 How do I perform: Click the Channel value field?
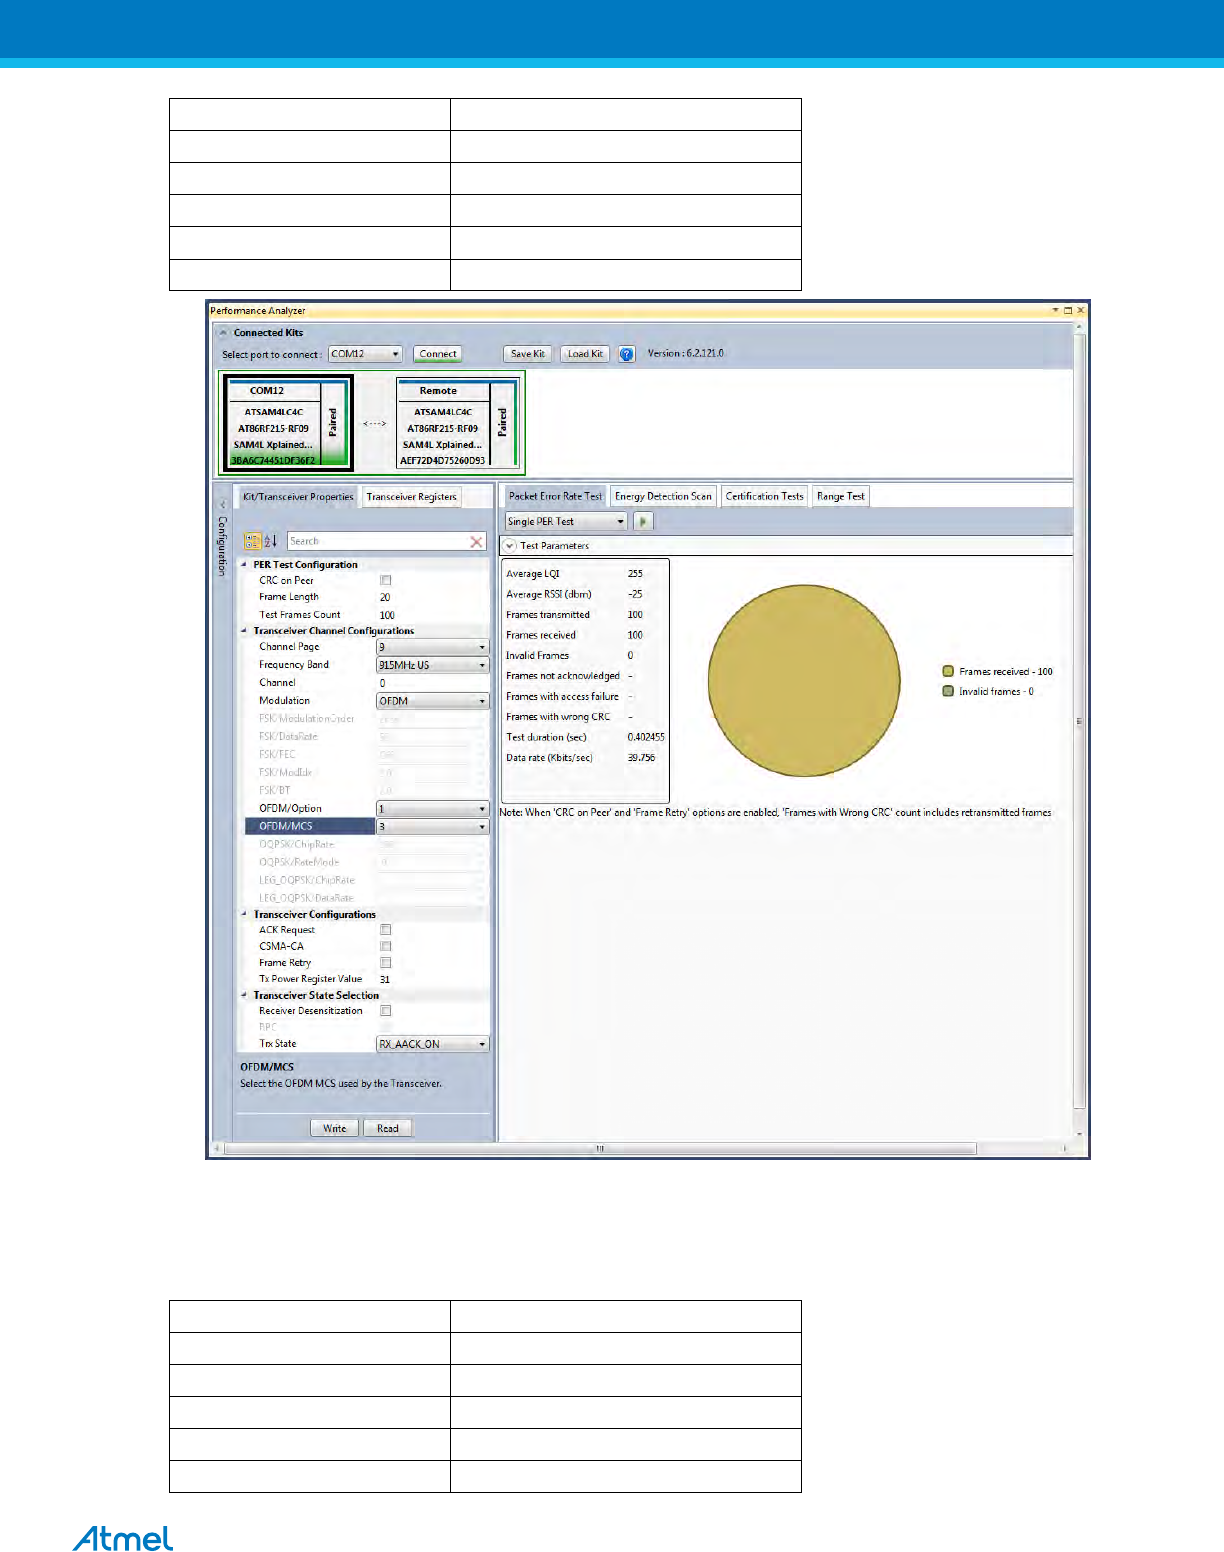click(431, 683)
